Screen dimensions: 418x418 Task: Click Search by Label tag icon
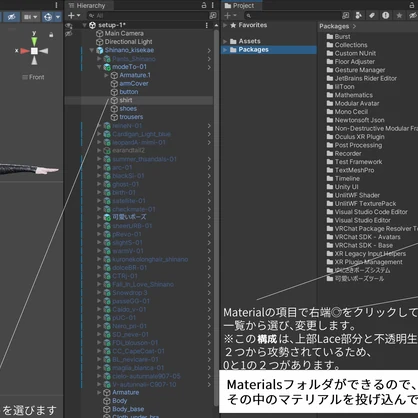tap(372, 15)
